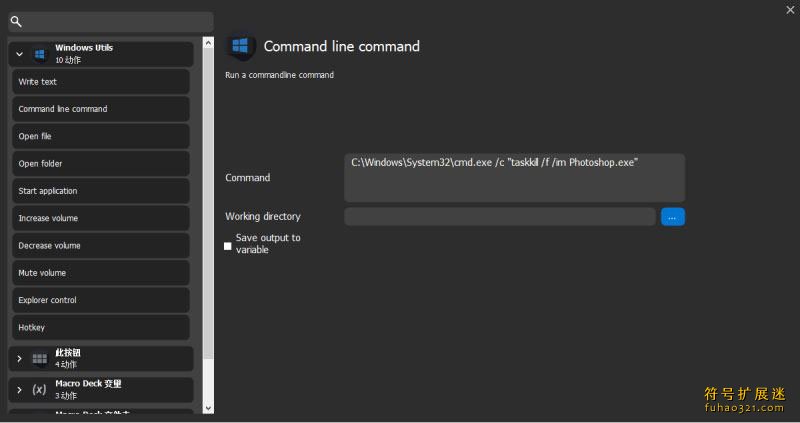Click the Macro Deck variables (x) icon
The width and height of the screenshot is (800, 423).
pos(39,390)
